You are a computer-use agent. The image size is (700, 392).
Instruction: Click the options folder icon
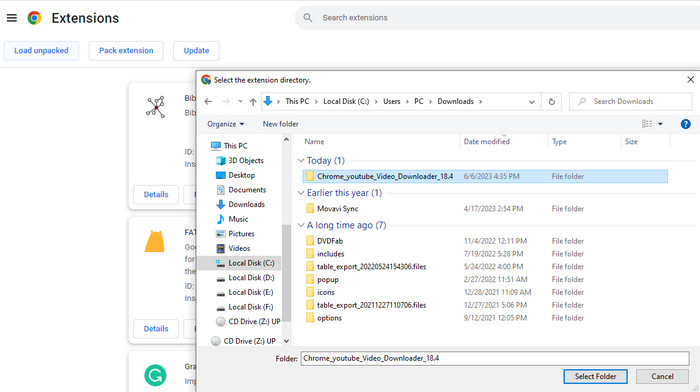pyautogui.click(x=310, y=318)
